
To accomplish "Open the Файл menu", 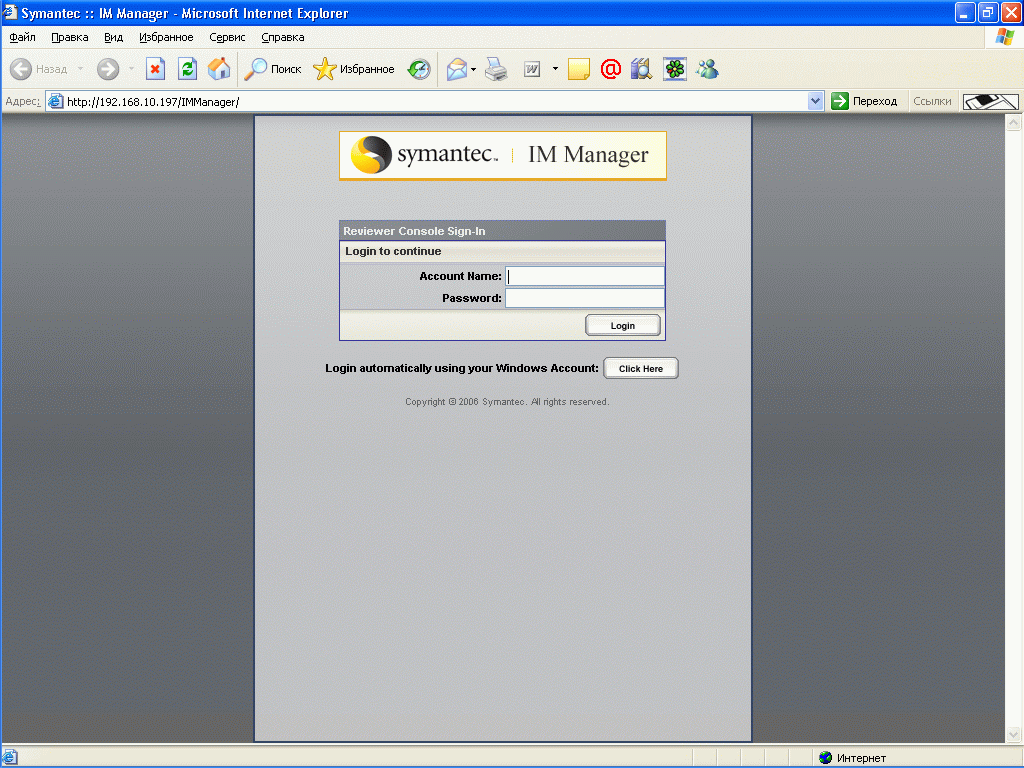I will 22,37.
